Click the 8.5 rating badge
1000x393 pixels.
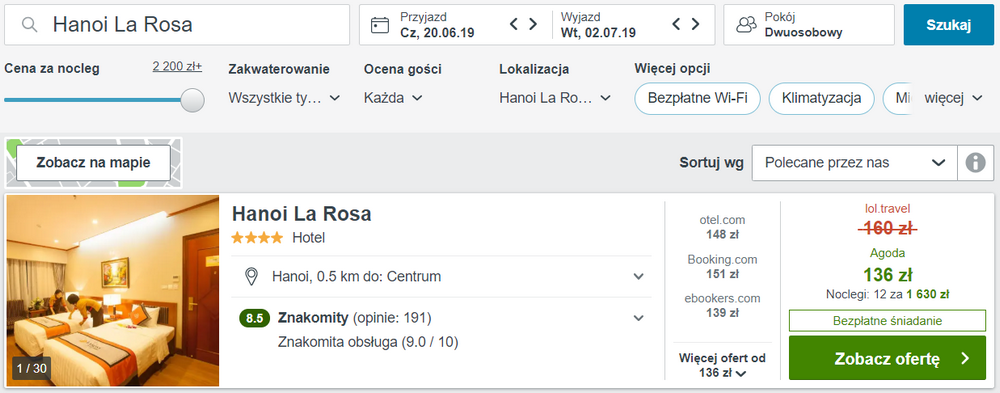254,318
